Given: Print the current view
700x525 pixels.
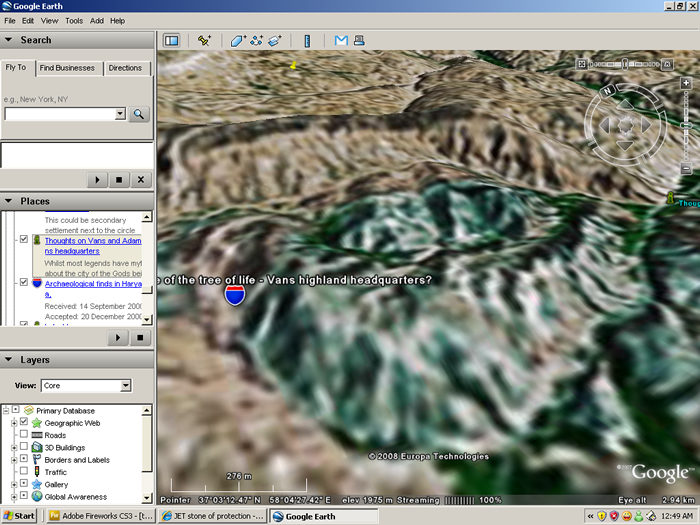Looking at the screenshot, I should 359,41.
